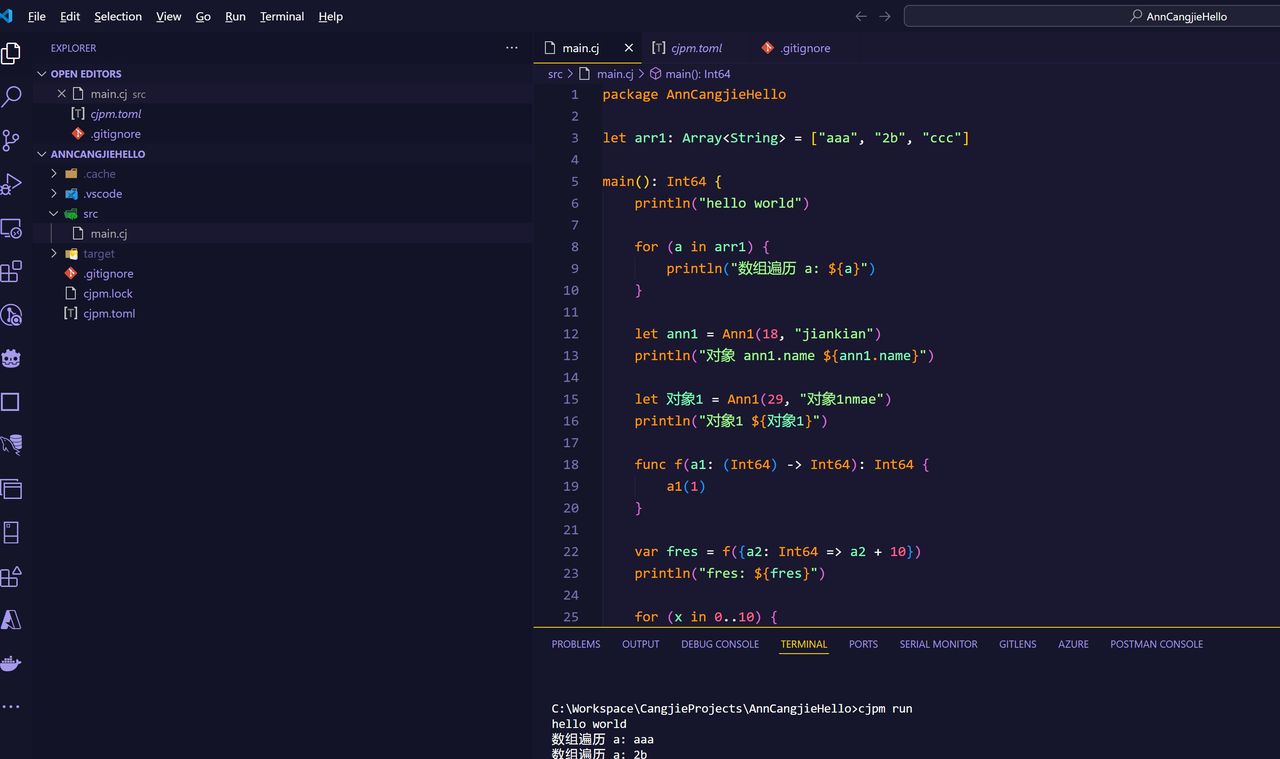Open the Search view in activity bar
This screenshot has height=759, width=1280.
pos(11,97)
